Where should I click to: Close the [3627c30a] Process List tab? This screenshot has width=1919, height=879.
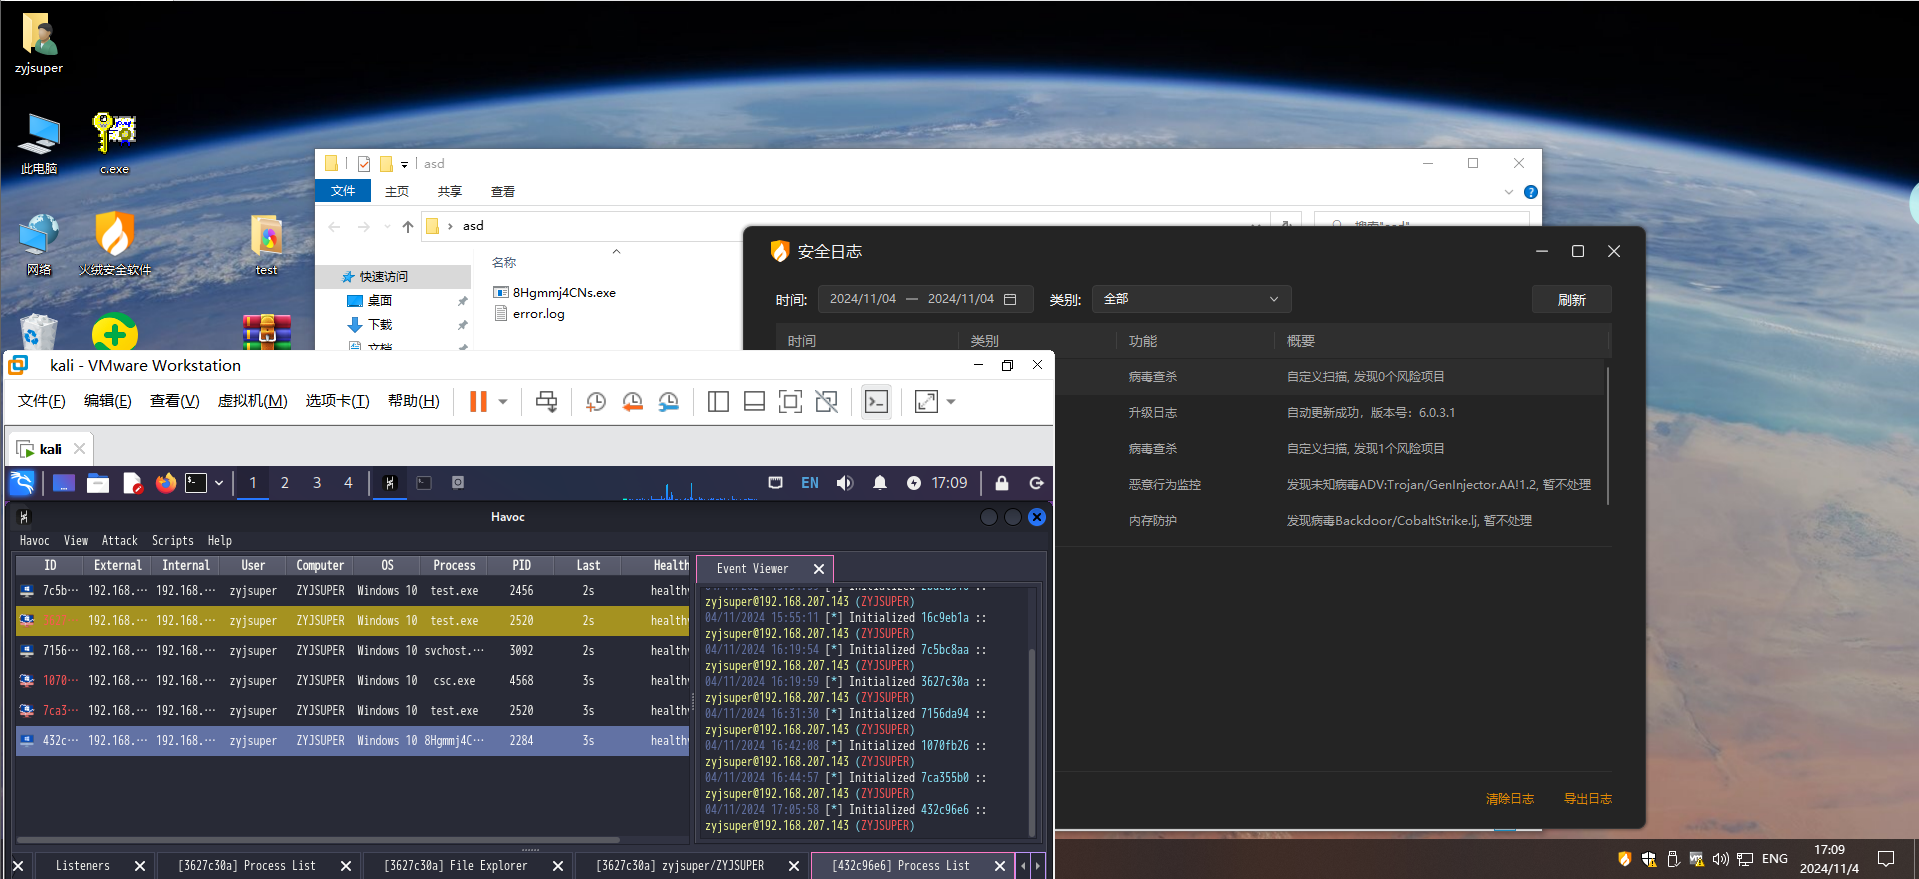pos(346,866)
